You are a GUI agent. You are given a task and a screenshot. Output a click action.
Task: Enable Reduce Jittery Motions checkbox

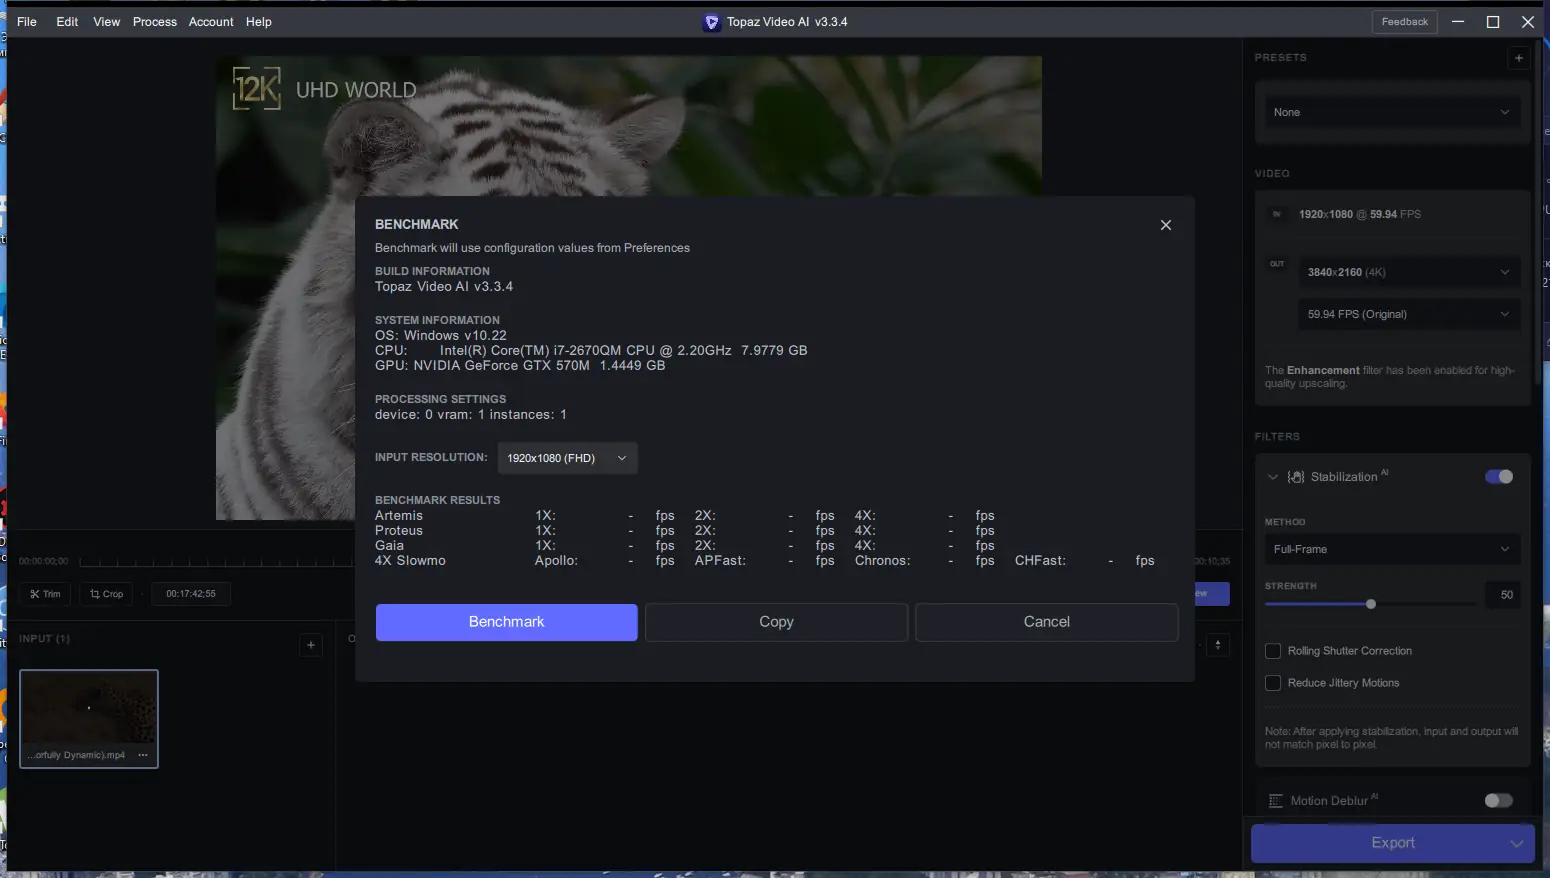[1273, 683]
